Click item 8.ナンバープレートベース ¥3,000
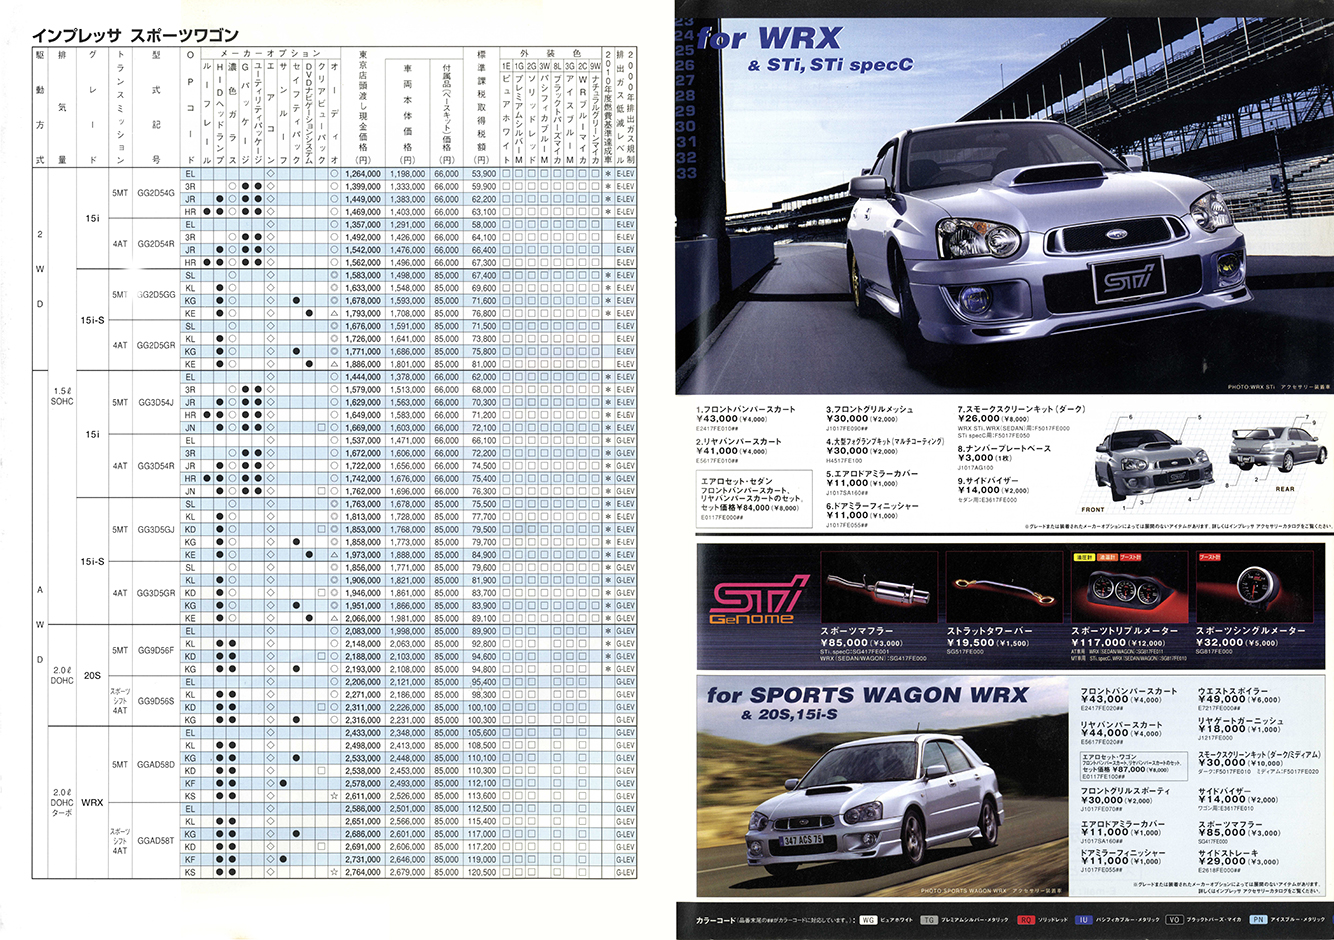 [1004, 457]
